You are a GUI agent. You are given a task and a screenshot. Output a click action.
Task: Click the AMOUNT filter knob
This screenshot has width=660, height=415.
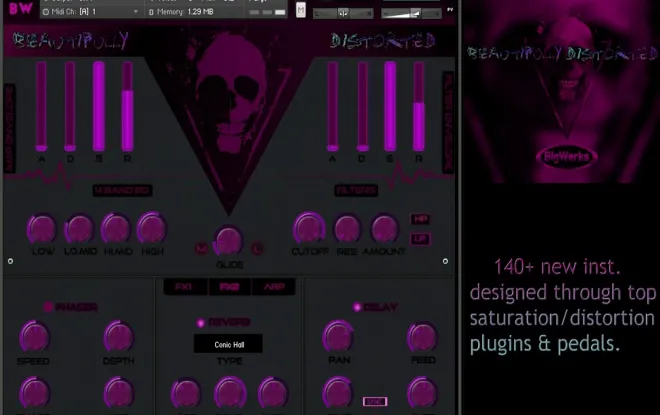point(384,229)
